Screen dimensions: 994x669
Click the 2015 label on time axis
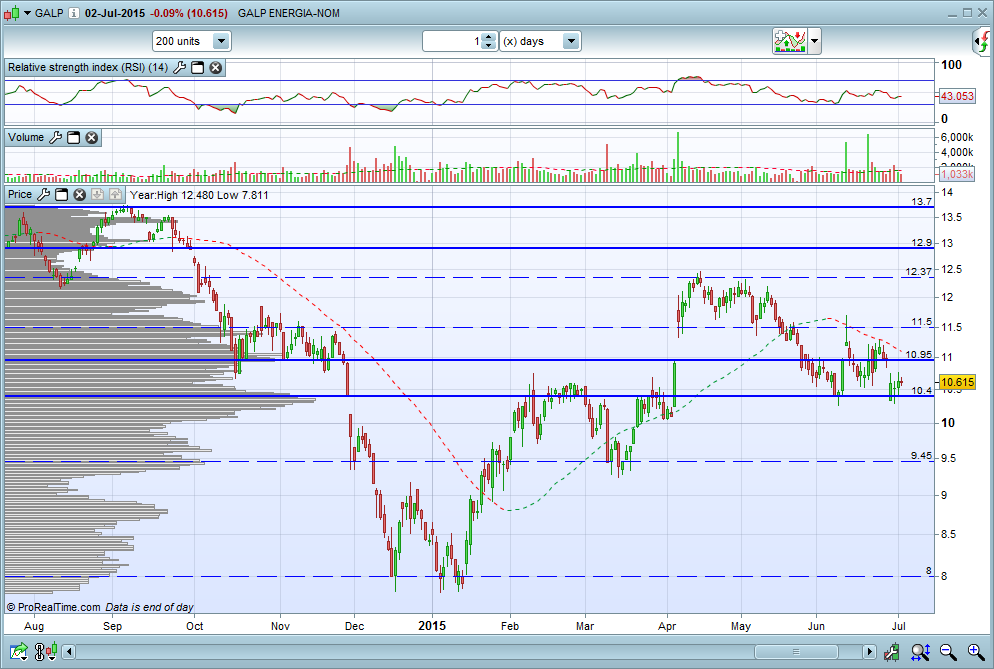[x=432, y=626]
